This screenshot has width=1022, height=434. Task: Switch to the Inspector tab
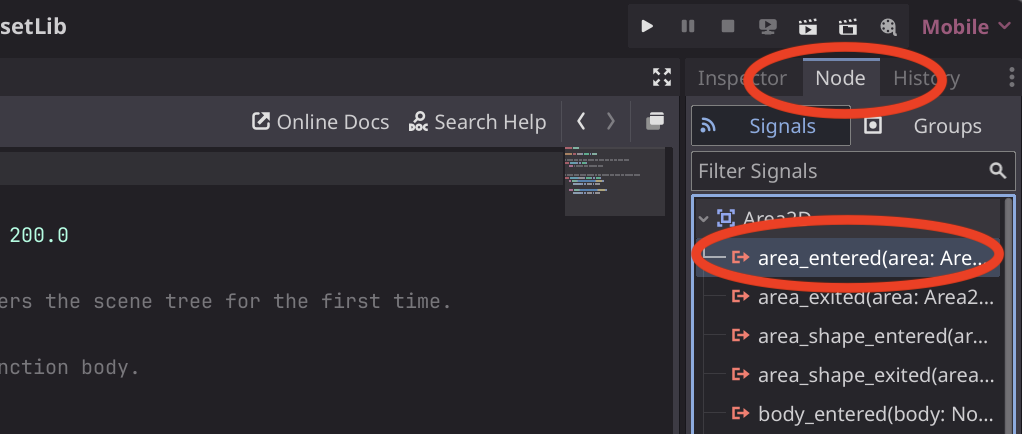[x=742, y=78]
